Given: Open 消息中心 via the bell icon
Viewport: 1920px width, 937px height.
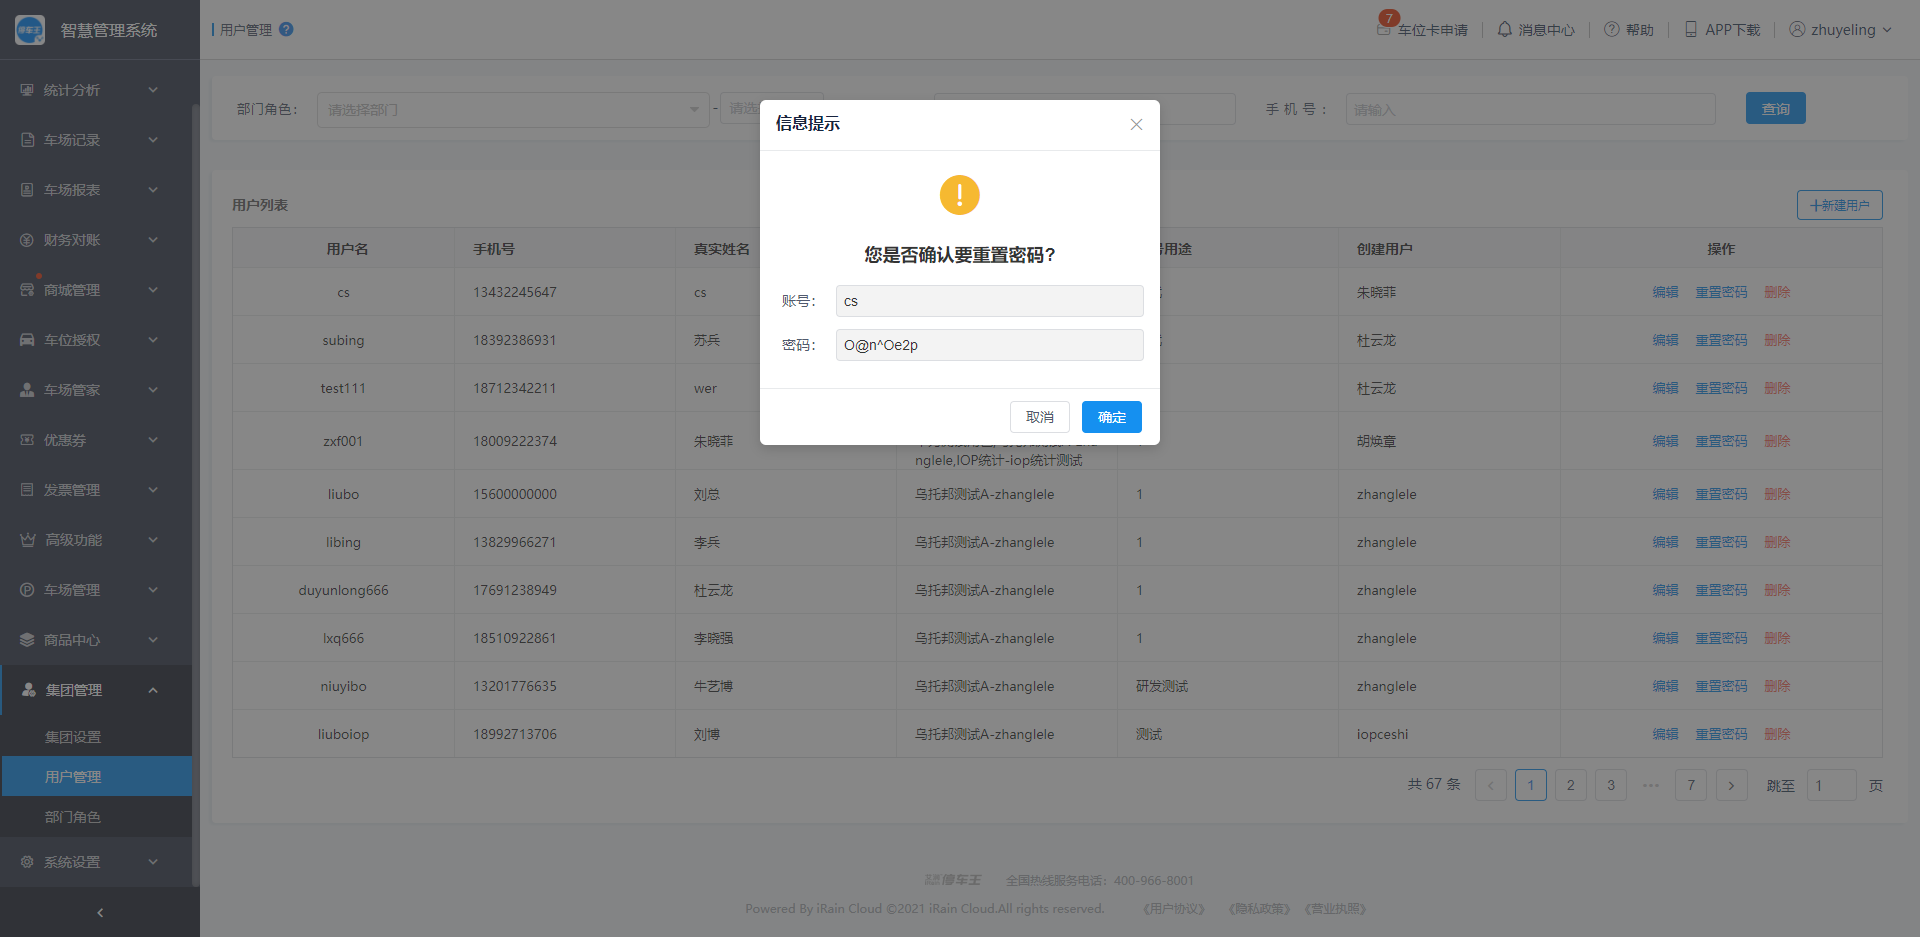Looking at the screenshot, I should coord(1504,29).
